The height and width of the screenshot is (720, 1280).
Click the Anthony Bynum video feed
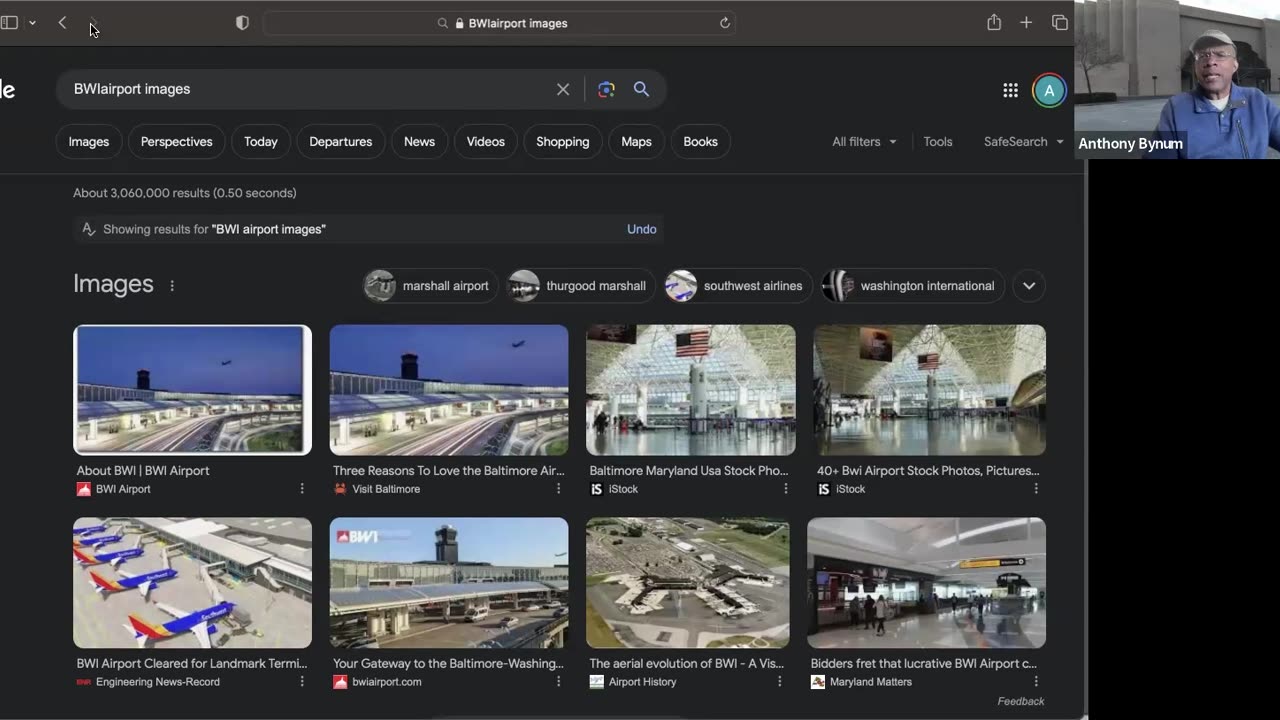pyautogui.click(x=1177, y=79)
